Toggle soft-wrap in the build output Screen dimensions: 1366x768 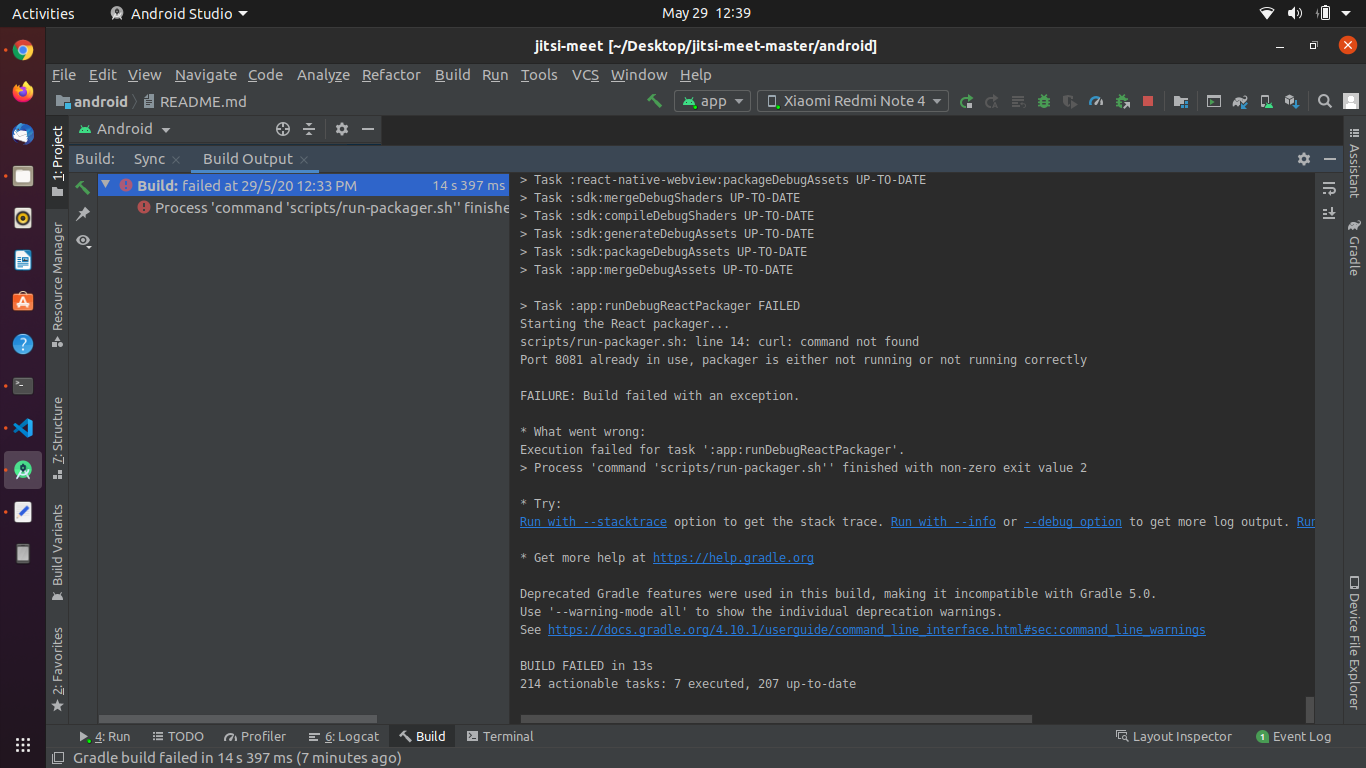pos(1330,190)
